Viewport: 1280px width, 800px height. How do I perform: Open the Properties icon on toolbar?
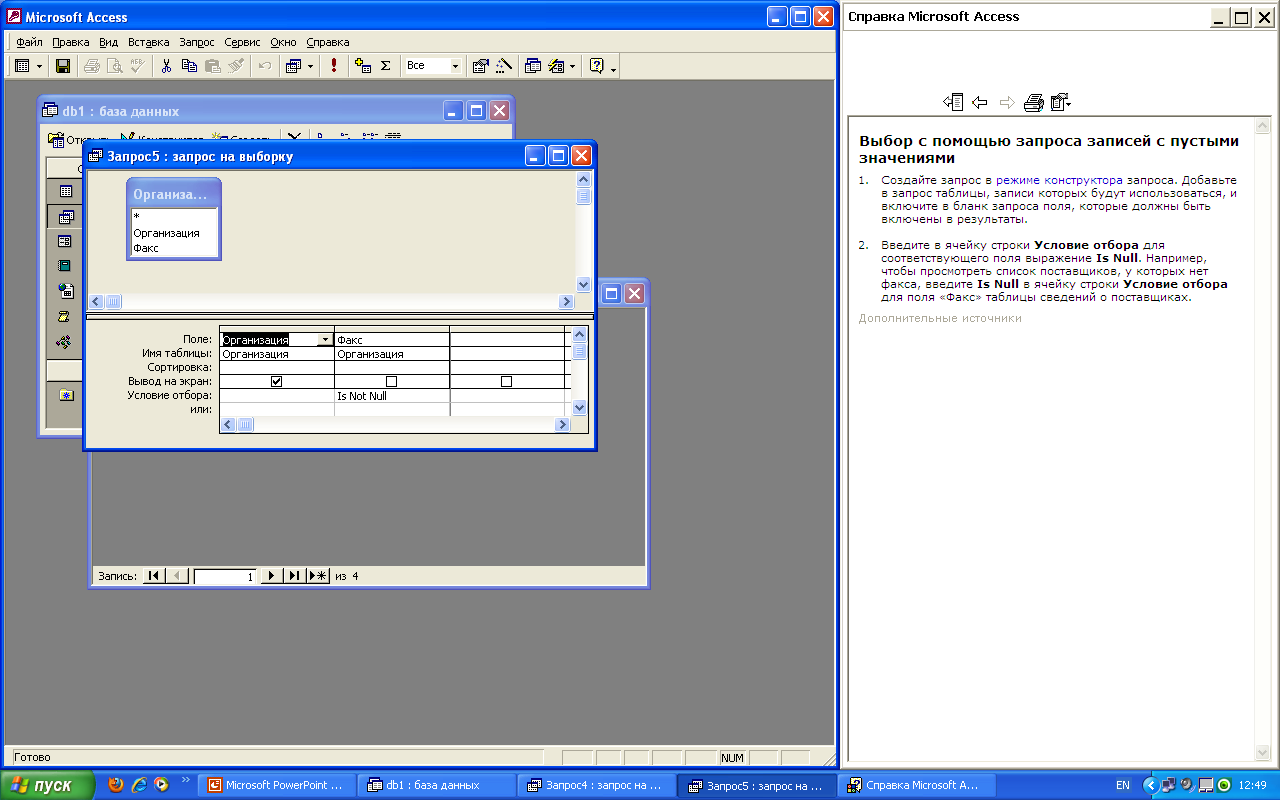480,66
